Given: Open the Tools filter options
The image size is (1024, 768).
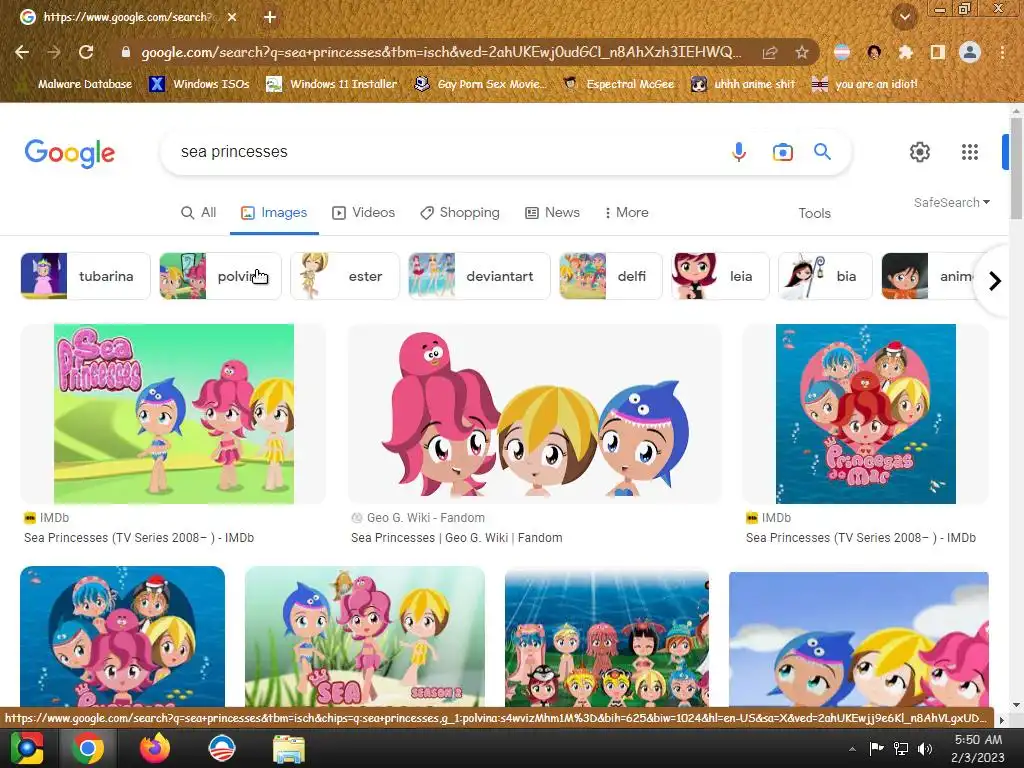Looking at the screenshot, I should pyautogui.click(x=814, y=214).
